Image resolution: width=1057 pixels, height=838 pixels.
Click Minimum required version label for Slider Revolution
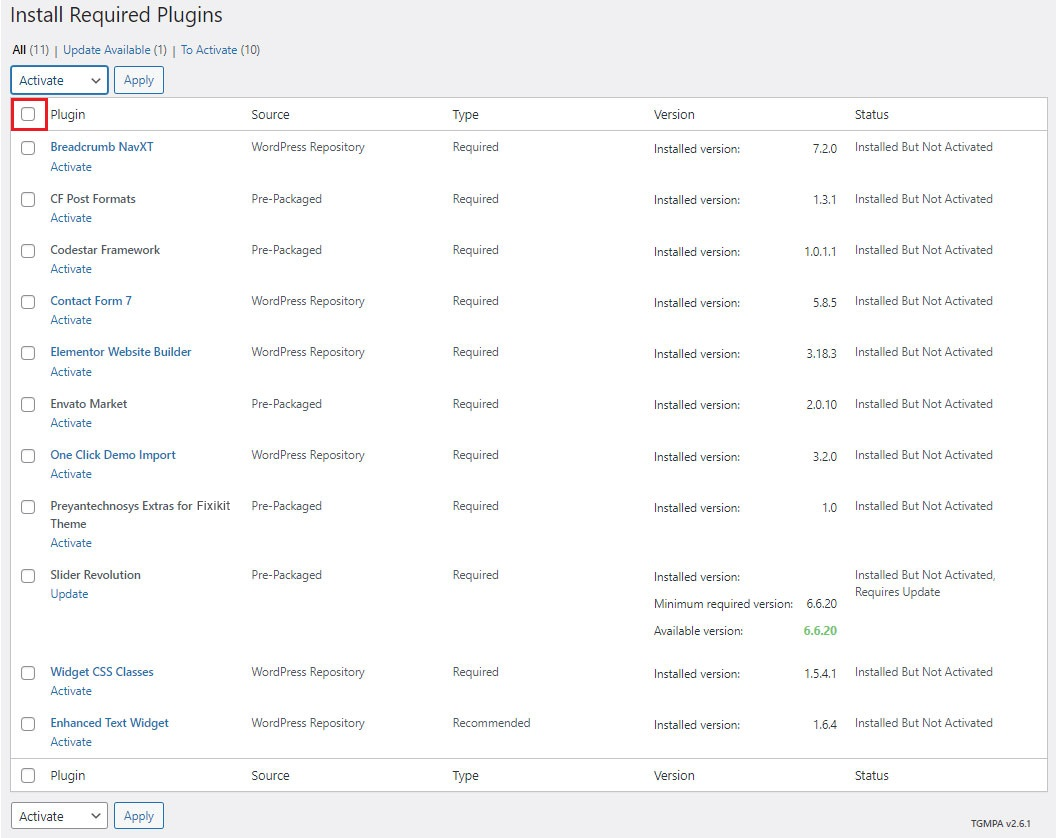click(x=723, y=604)
